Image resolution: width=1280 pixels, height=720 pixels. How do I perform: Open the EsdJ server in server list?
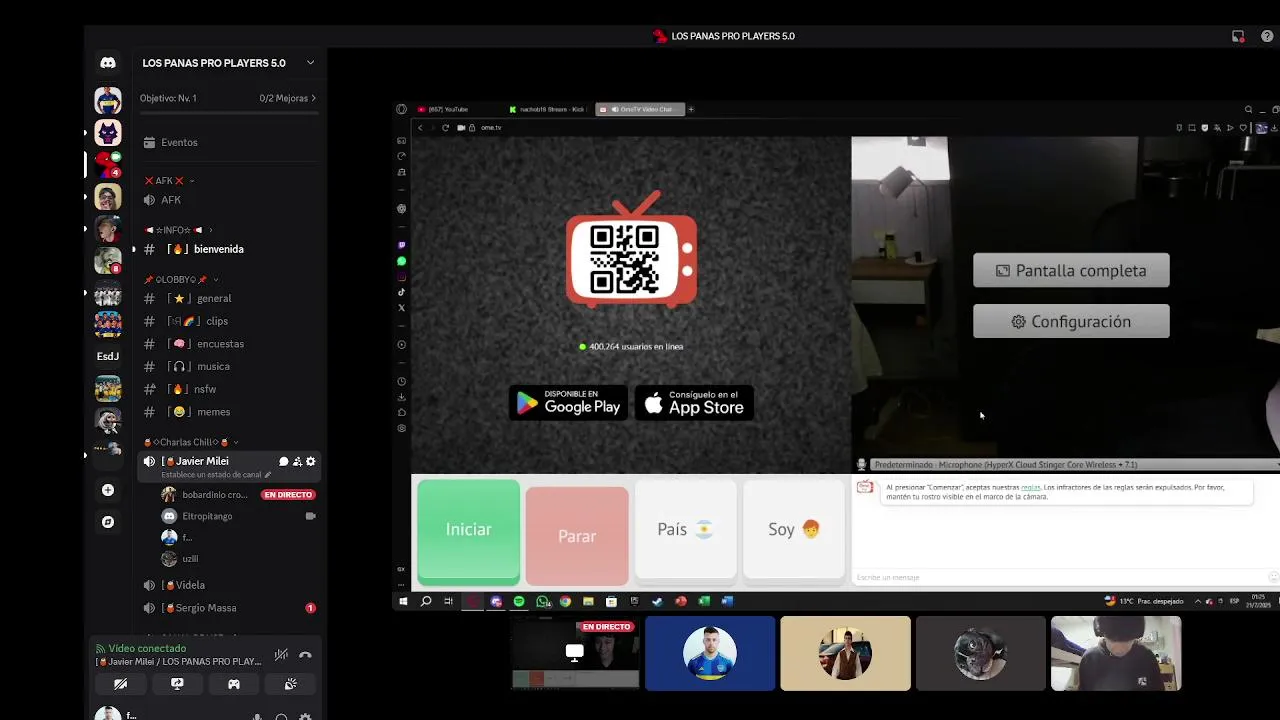(108, 356)
